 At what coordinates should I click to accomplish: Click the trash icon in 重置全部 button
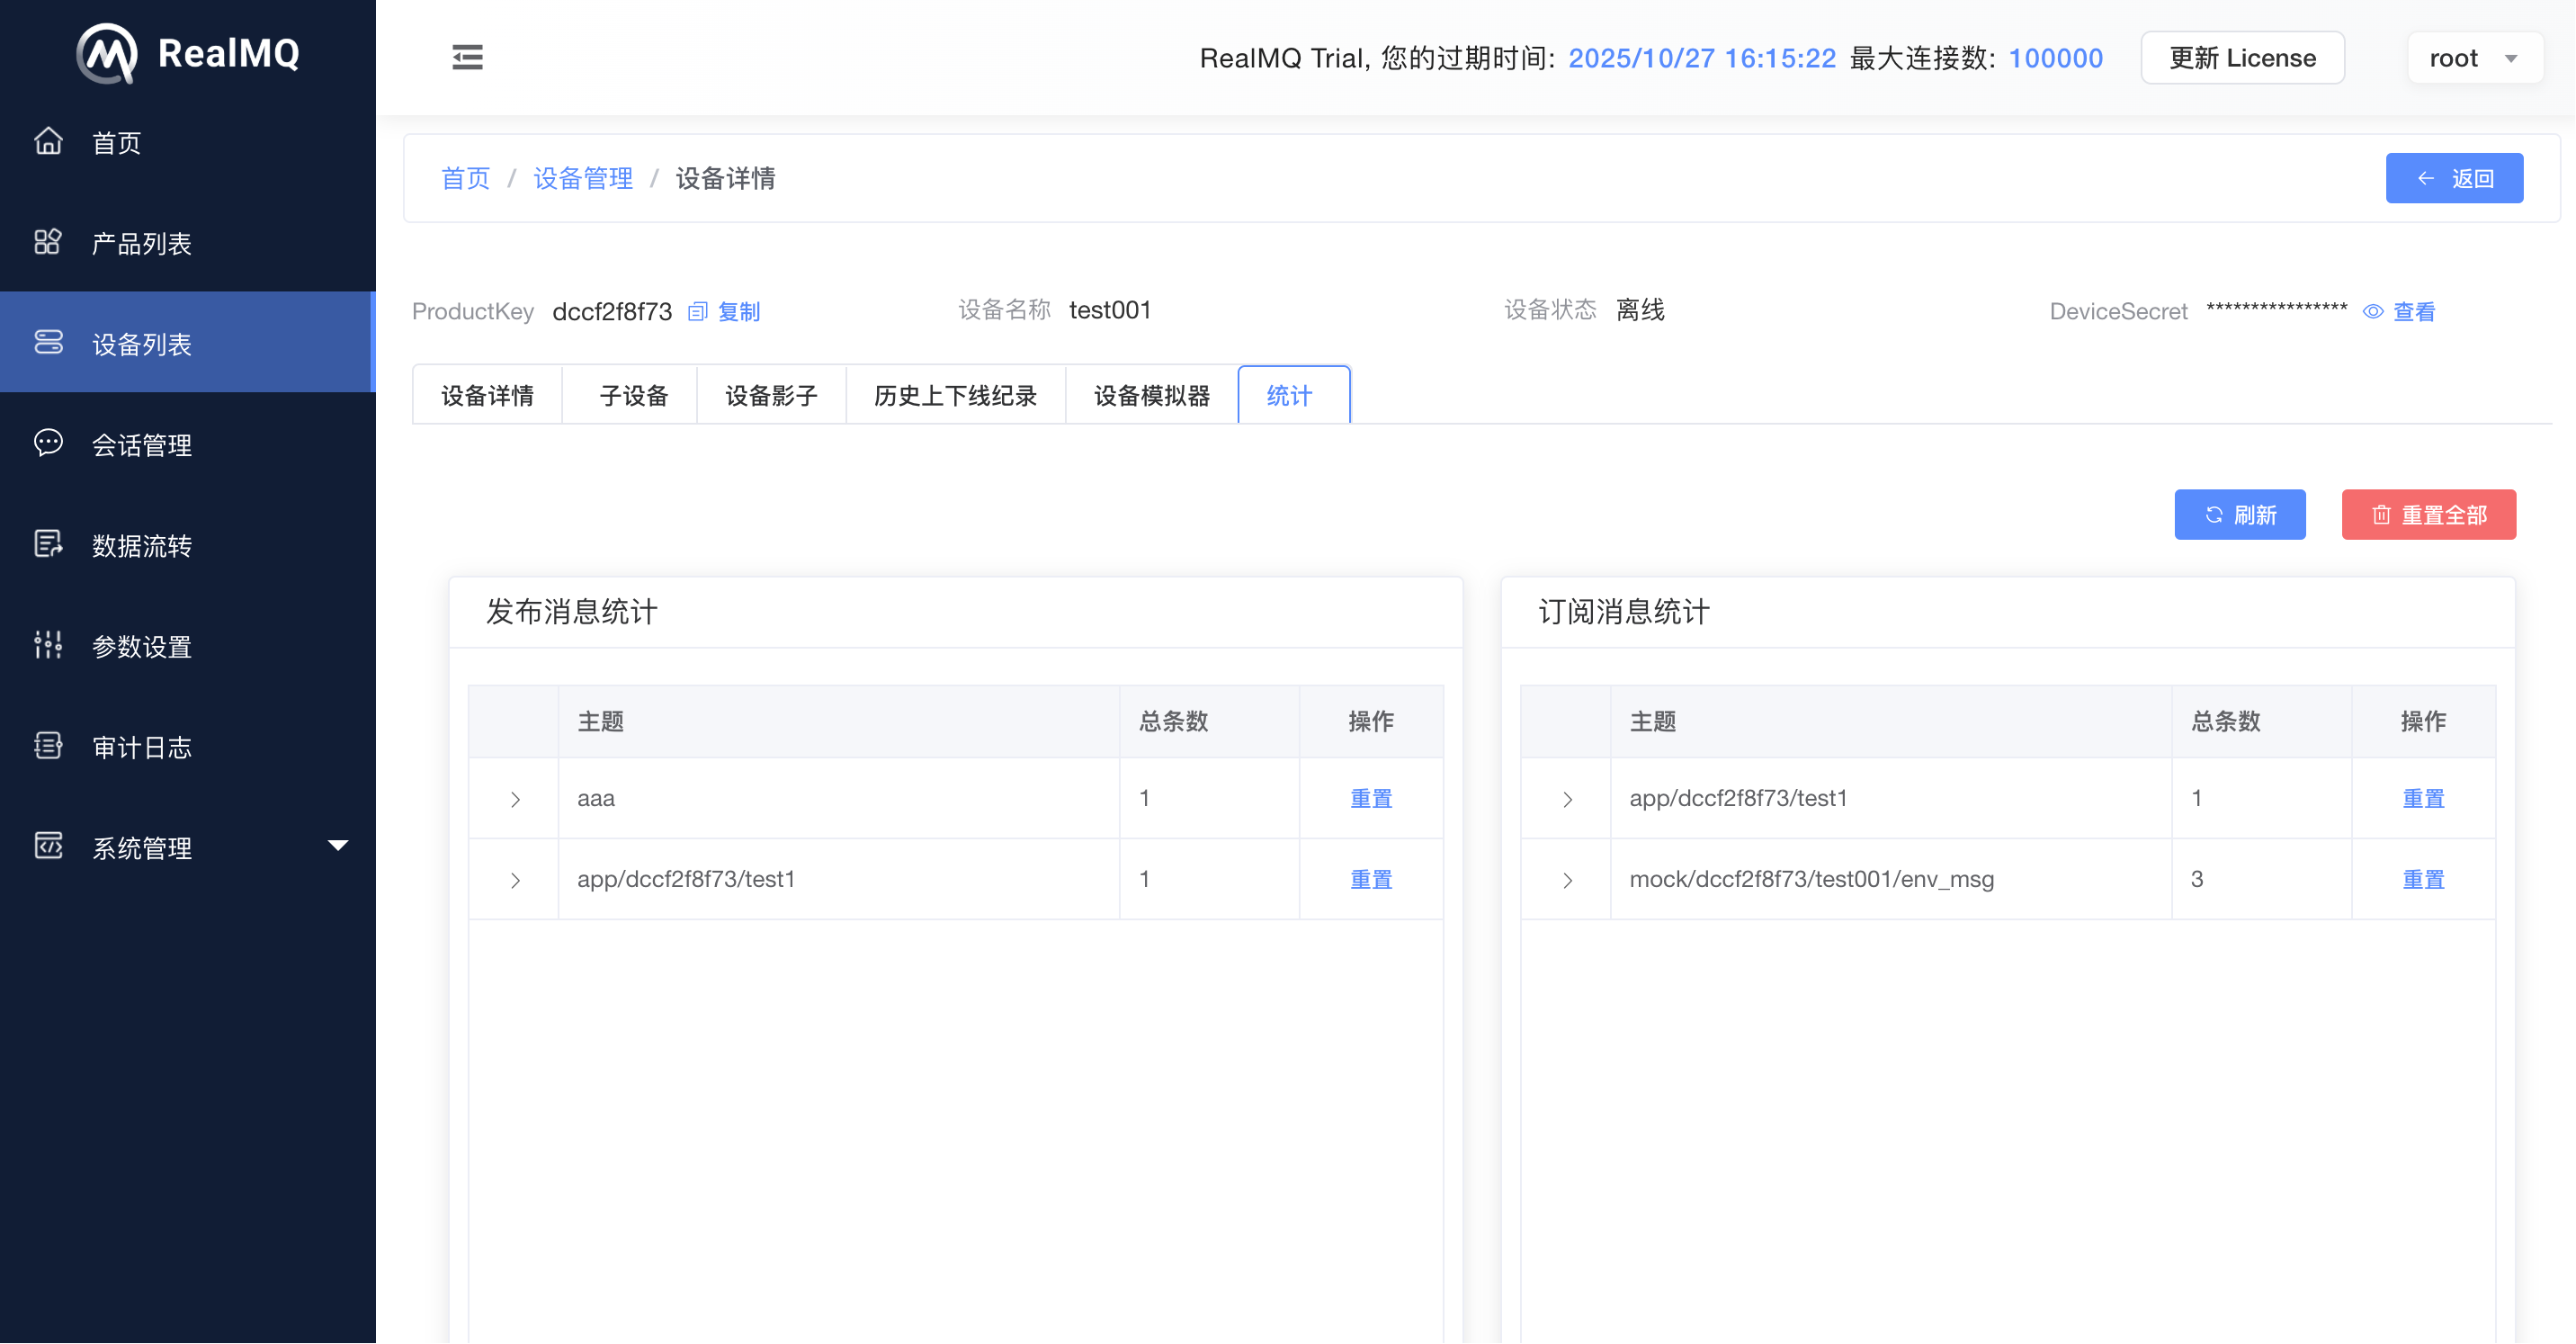point(2381,515)
